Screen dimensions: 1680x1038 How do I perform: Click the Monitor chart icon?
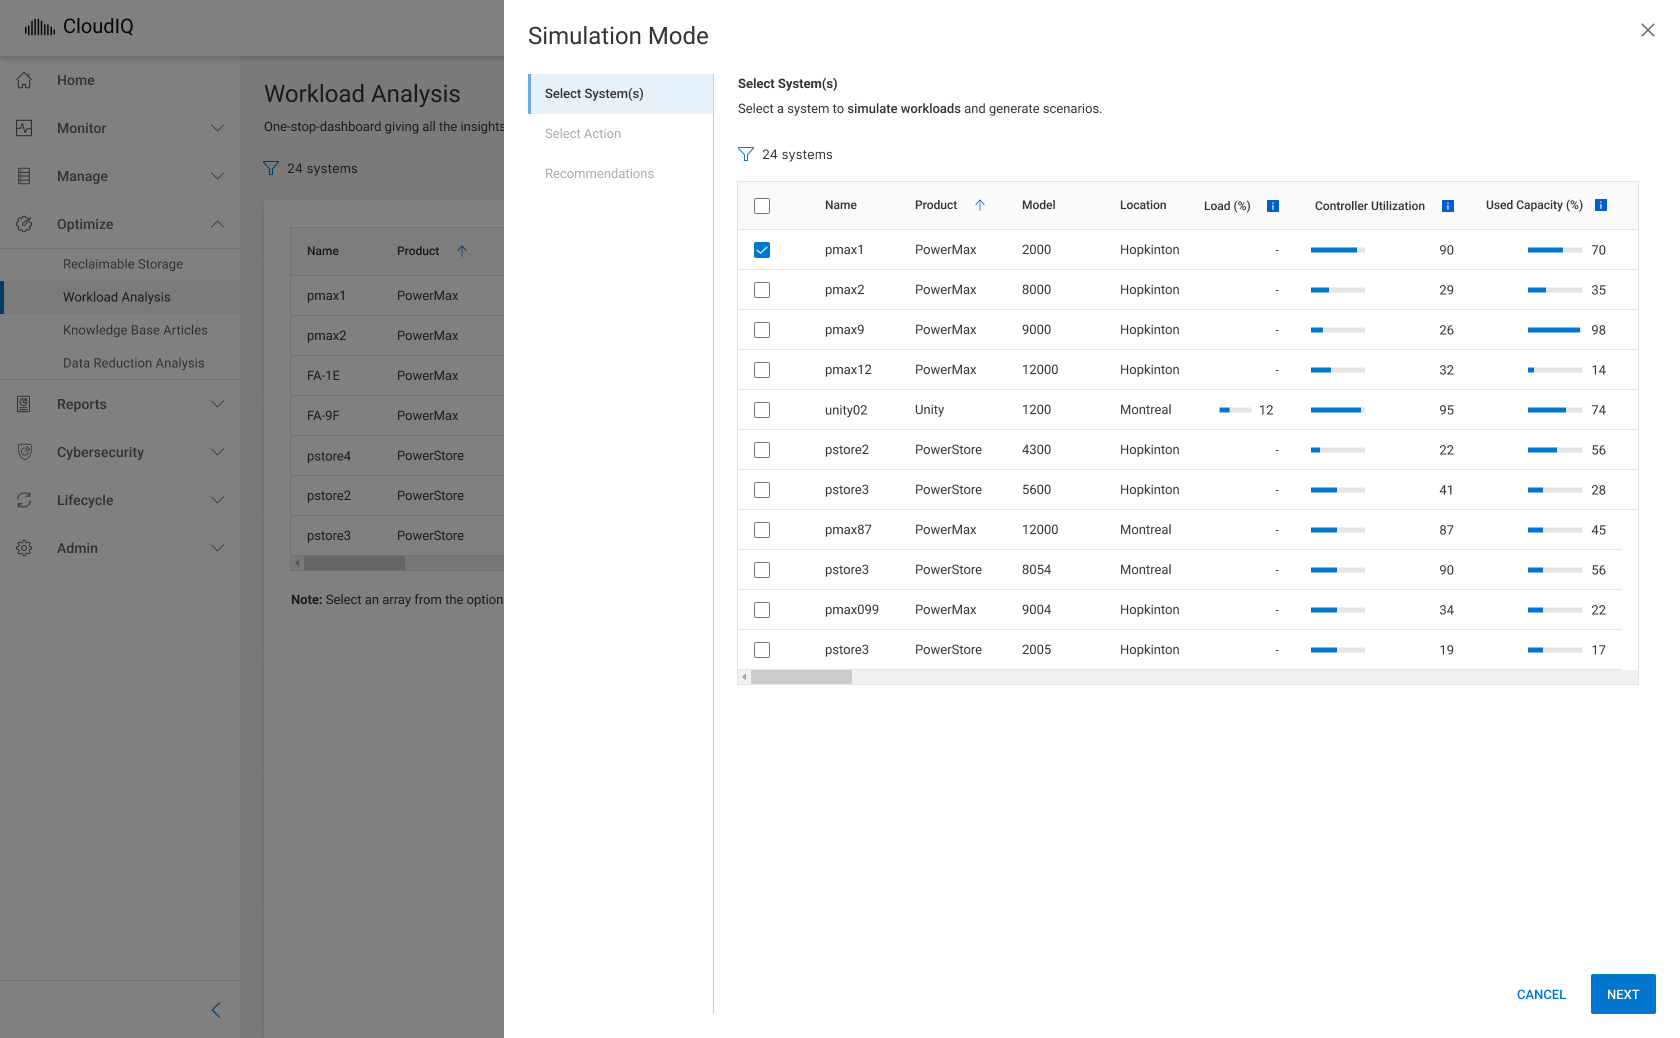point(25,128)
